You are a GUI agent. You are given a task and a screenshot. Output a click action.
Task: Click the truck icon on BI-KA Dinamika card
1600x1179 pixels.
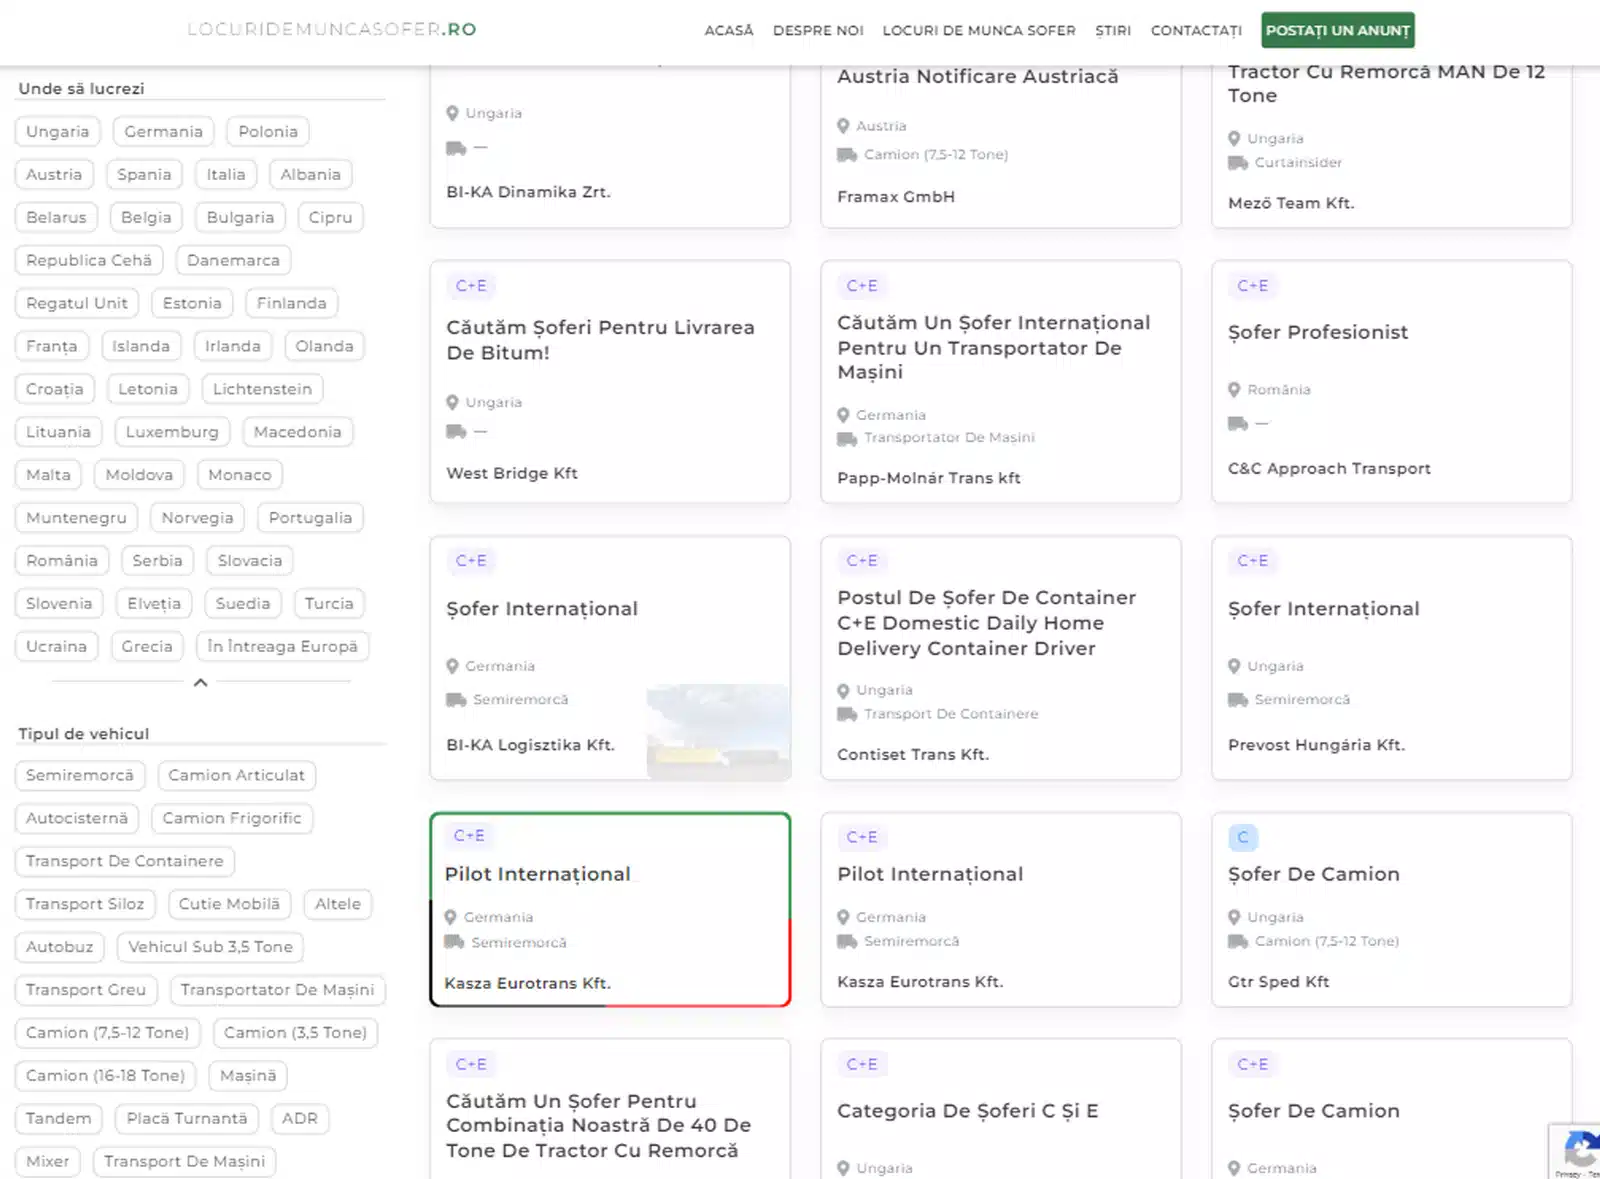(456, 148)
